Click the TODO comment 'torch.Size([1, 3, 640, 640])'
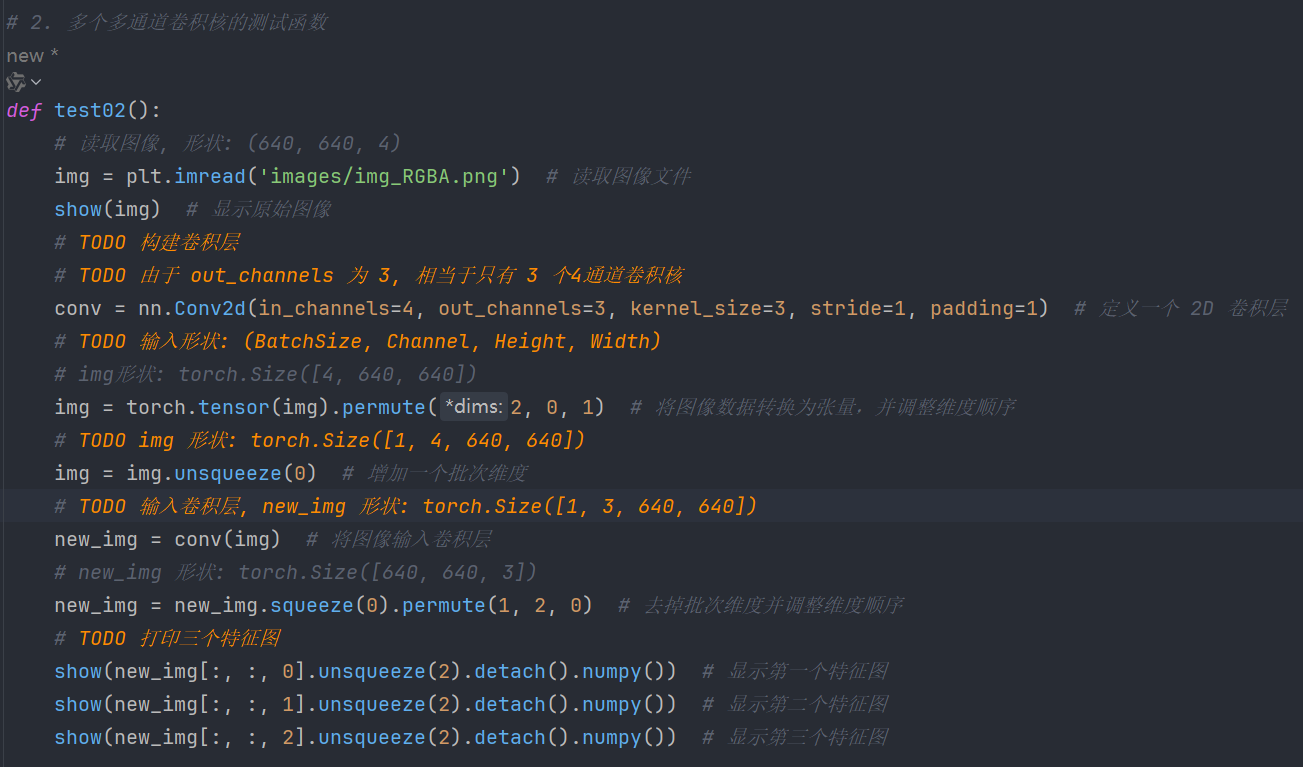 pos(406,506)
